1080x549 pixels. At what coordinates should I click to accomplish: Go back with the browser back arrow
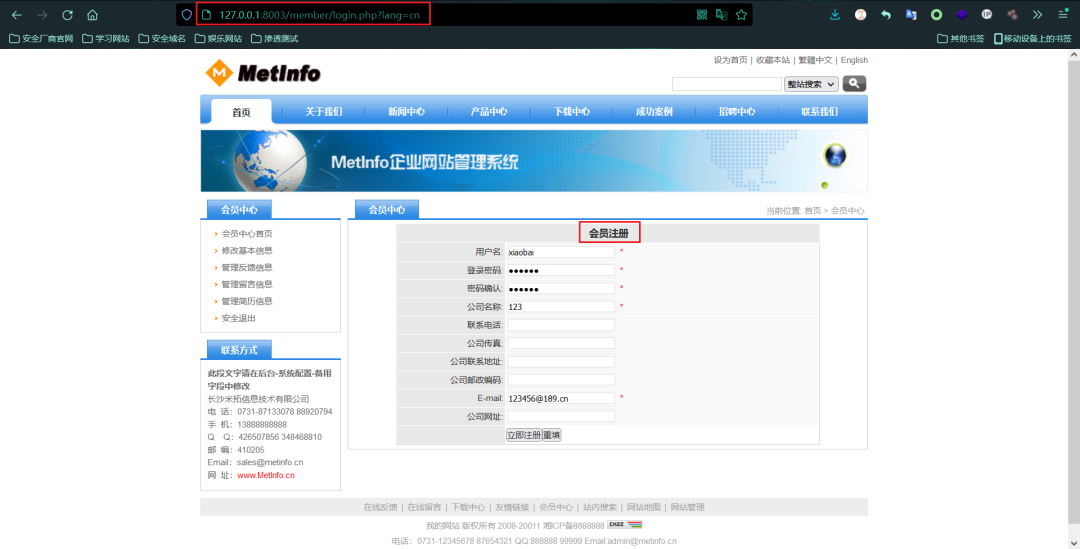point(17,15)
